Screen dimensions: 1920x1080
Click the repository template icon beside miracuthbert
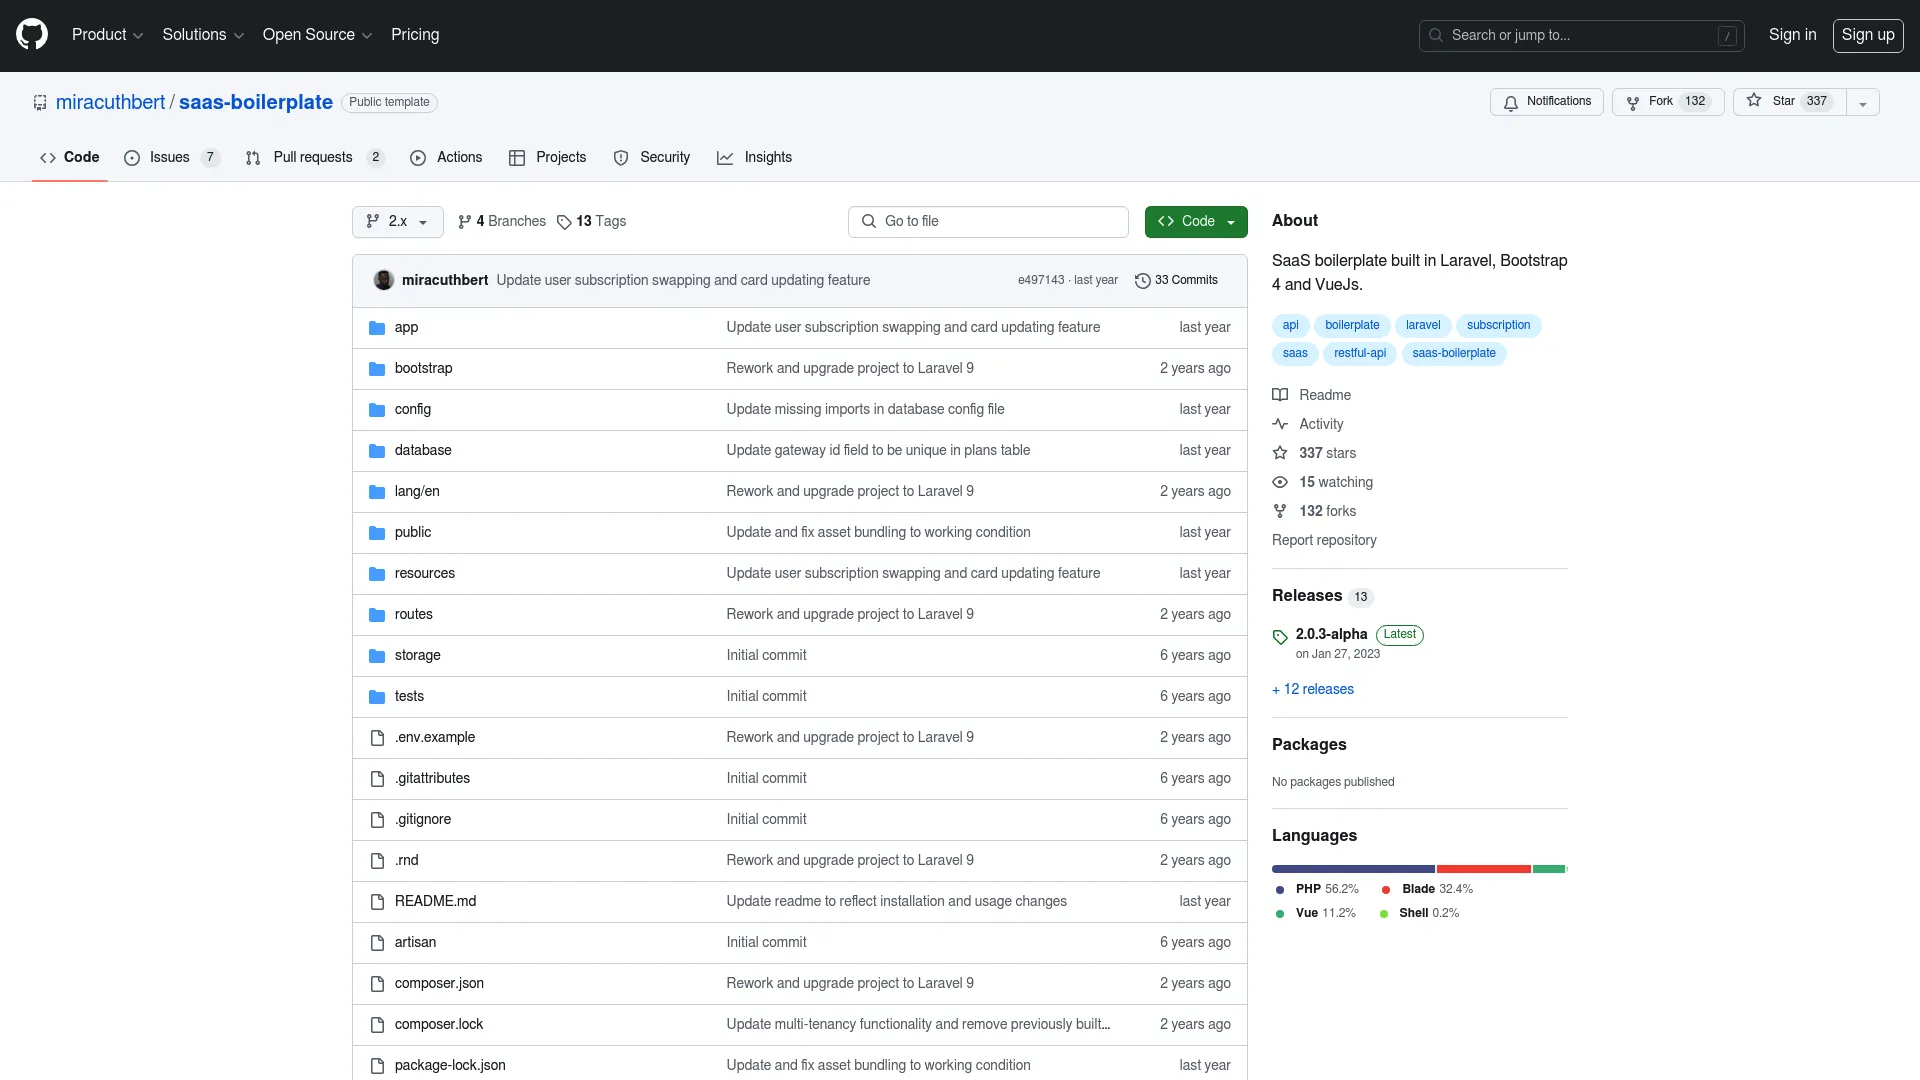(x=40, y=102)
